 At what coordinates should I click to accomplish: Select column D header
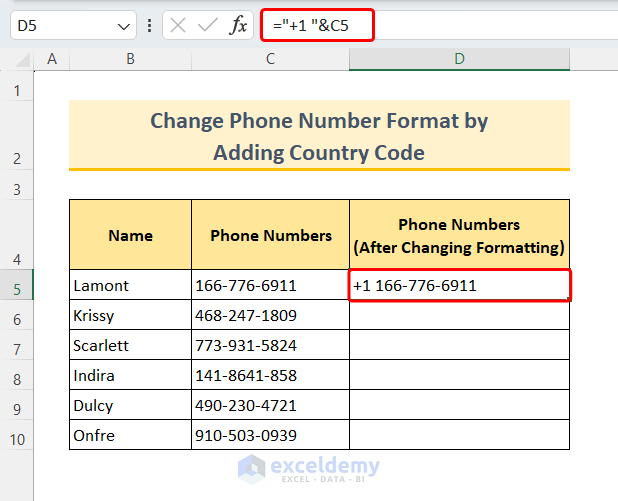[459, 59]
